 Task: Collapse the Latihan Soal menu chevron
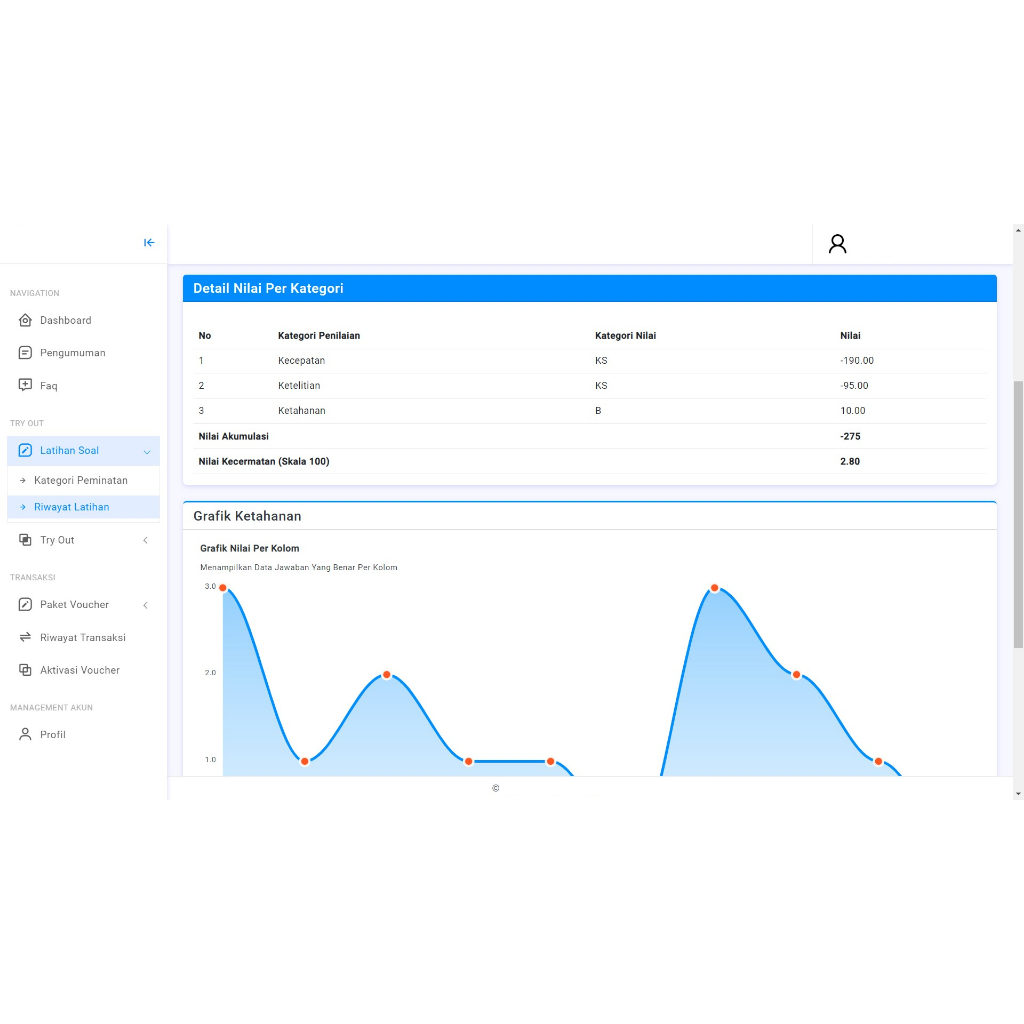tap(147, 452)
